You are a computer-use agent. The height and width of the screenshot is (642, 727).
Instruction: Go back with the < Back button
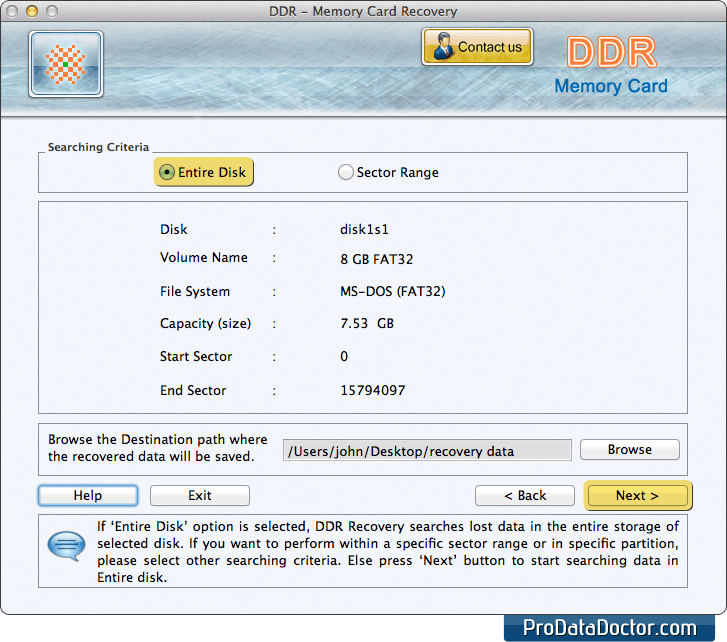coord(525,496)
